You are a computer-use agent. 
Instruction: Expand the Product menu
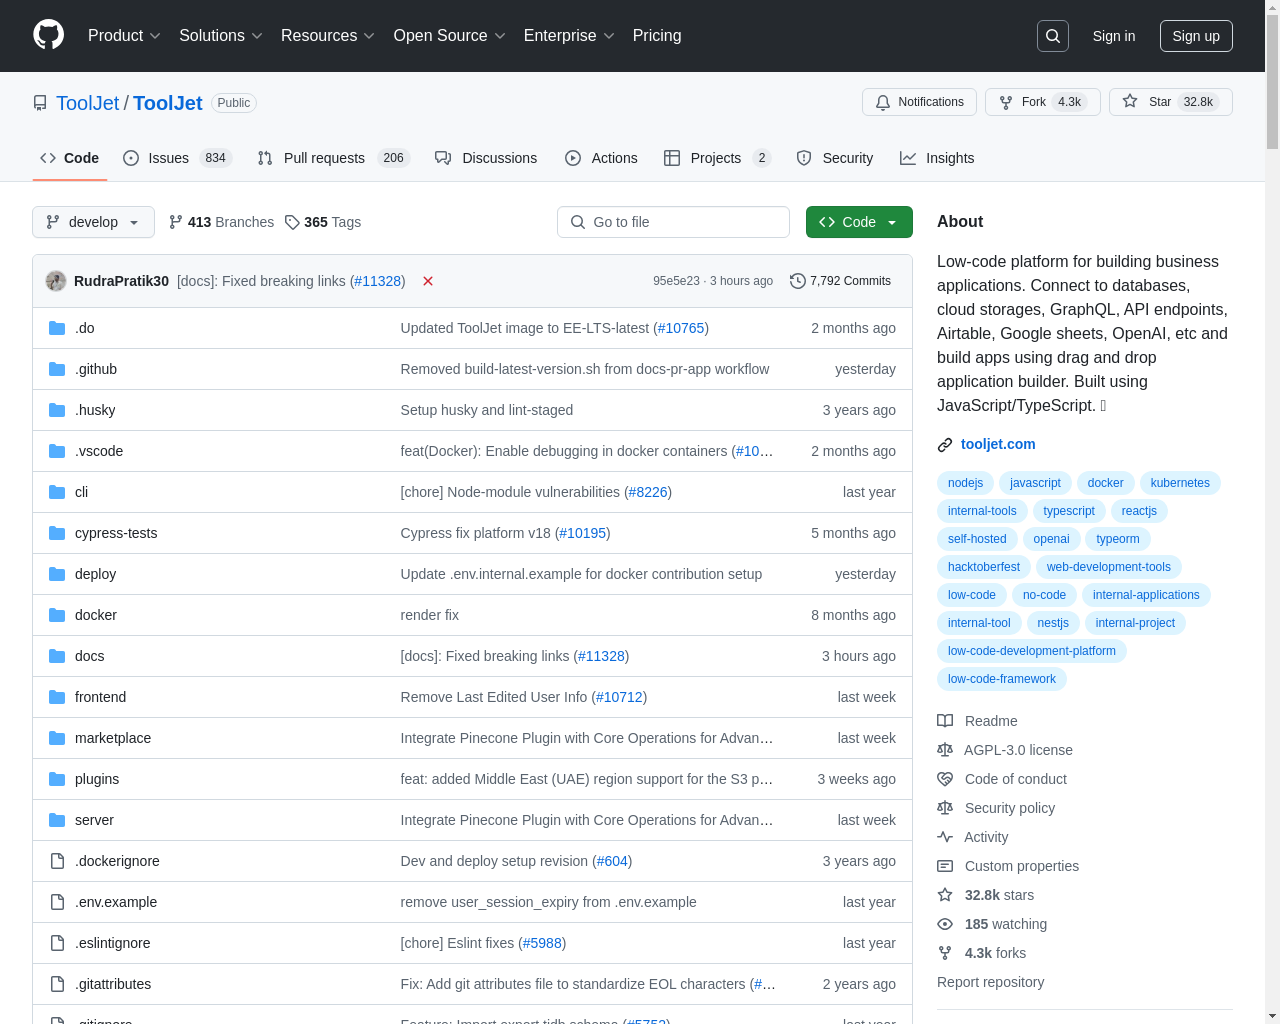[124, 36]
